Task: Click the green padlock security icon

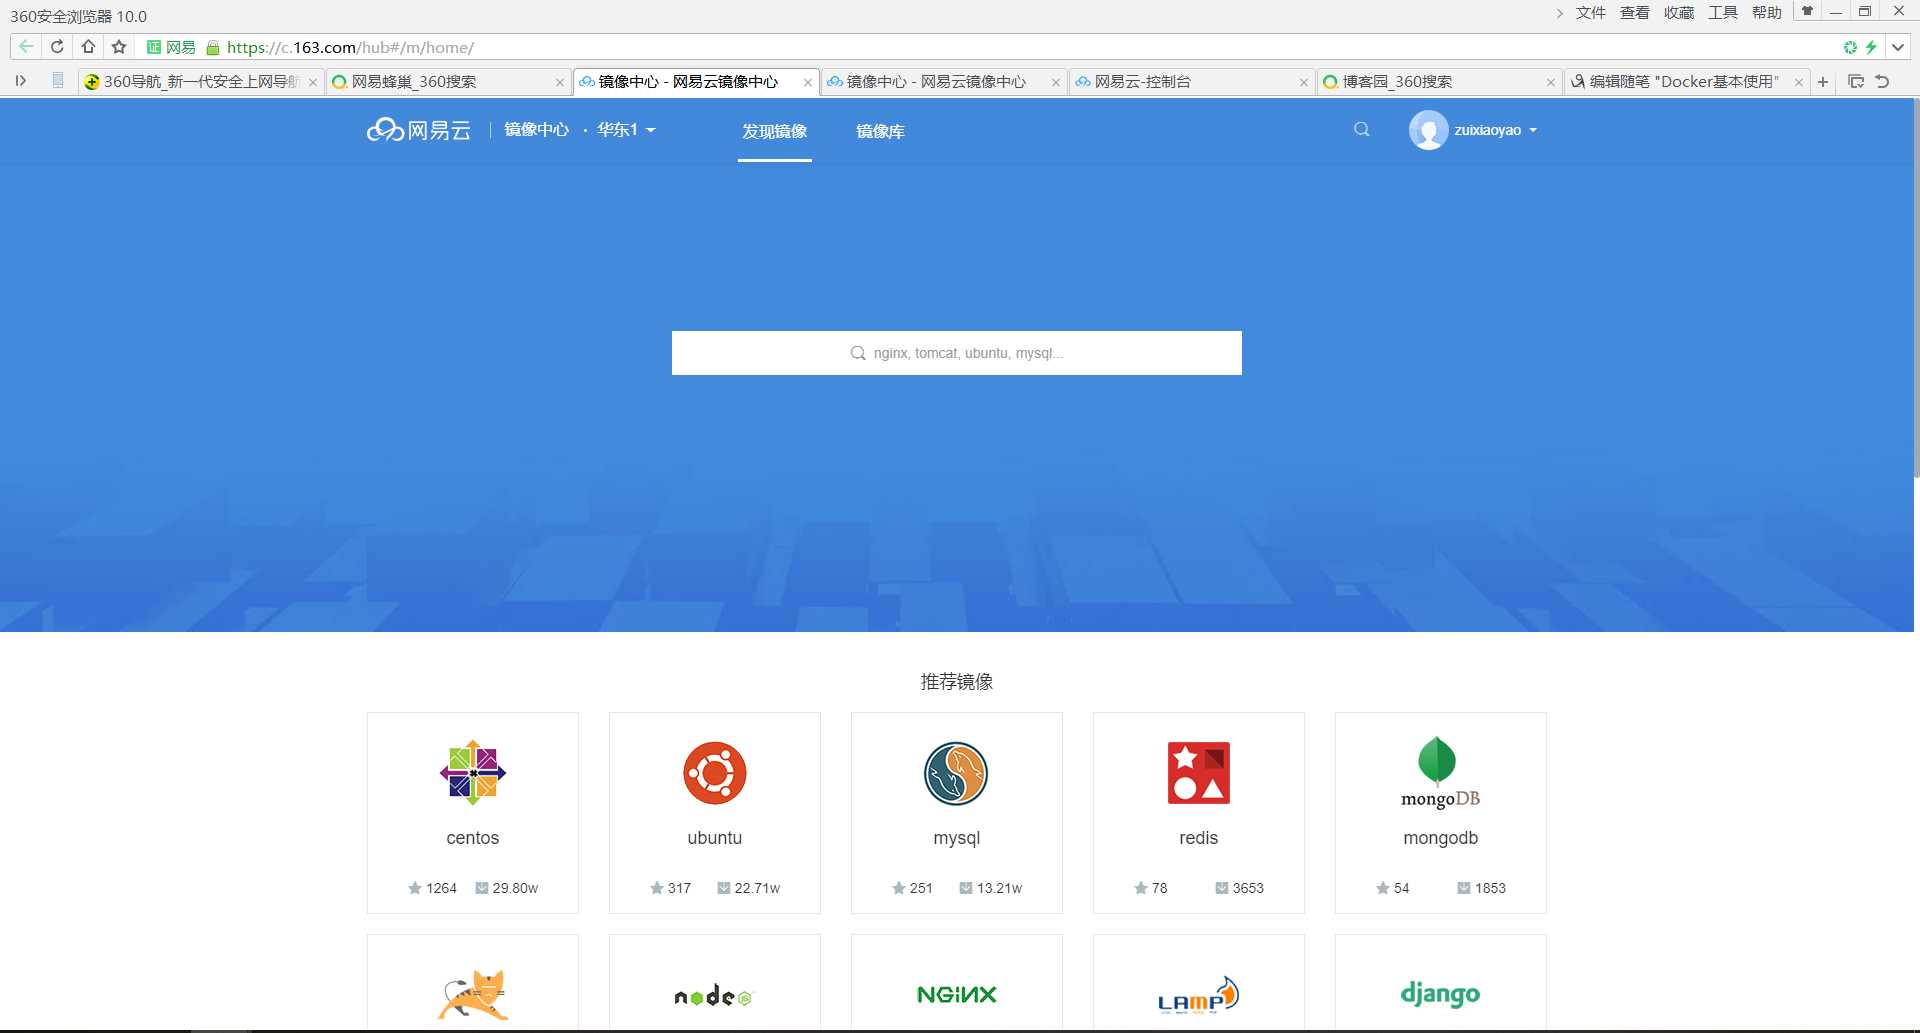Action: pos(212,47)
